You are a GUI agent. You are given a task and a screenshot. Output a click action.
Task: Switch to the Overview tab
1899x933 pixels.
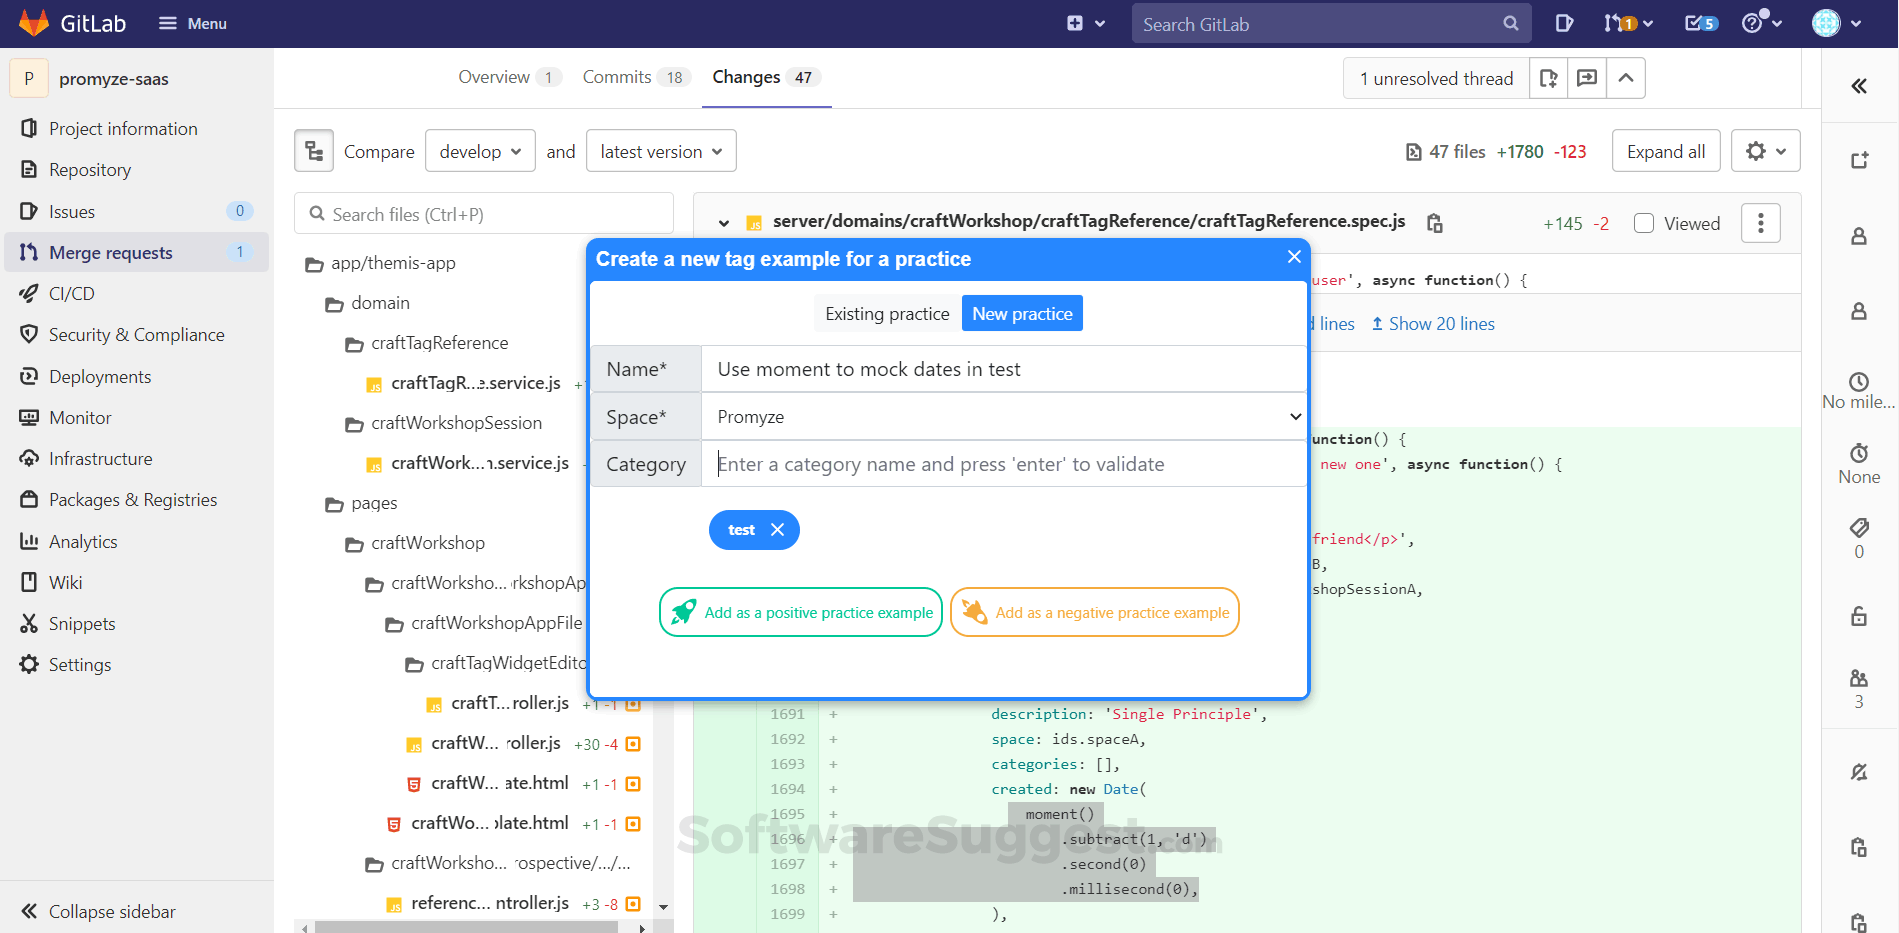point(509,77)
